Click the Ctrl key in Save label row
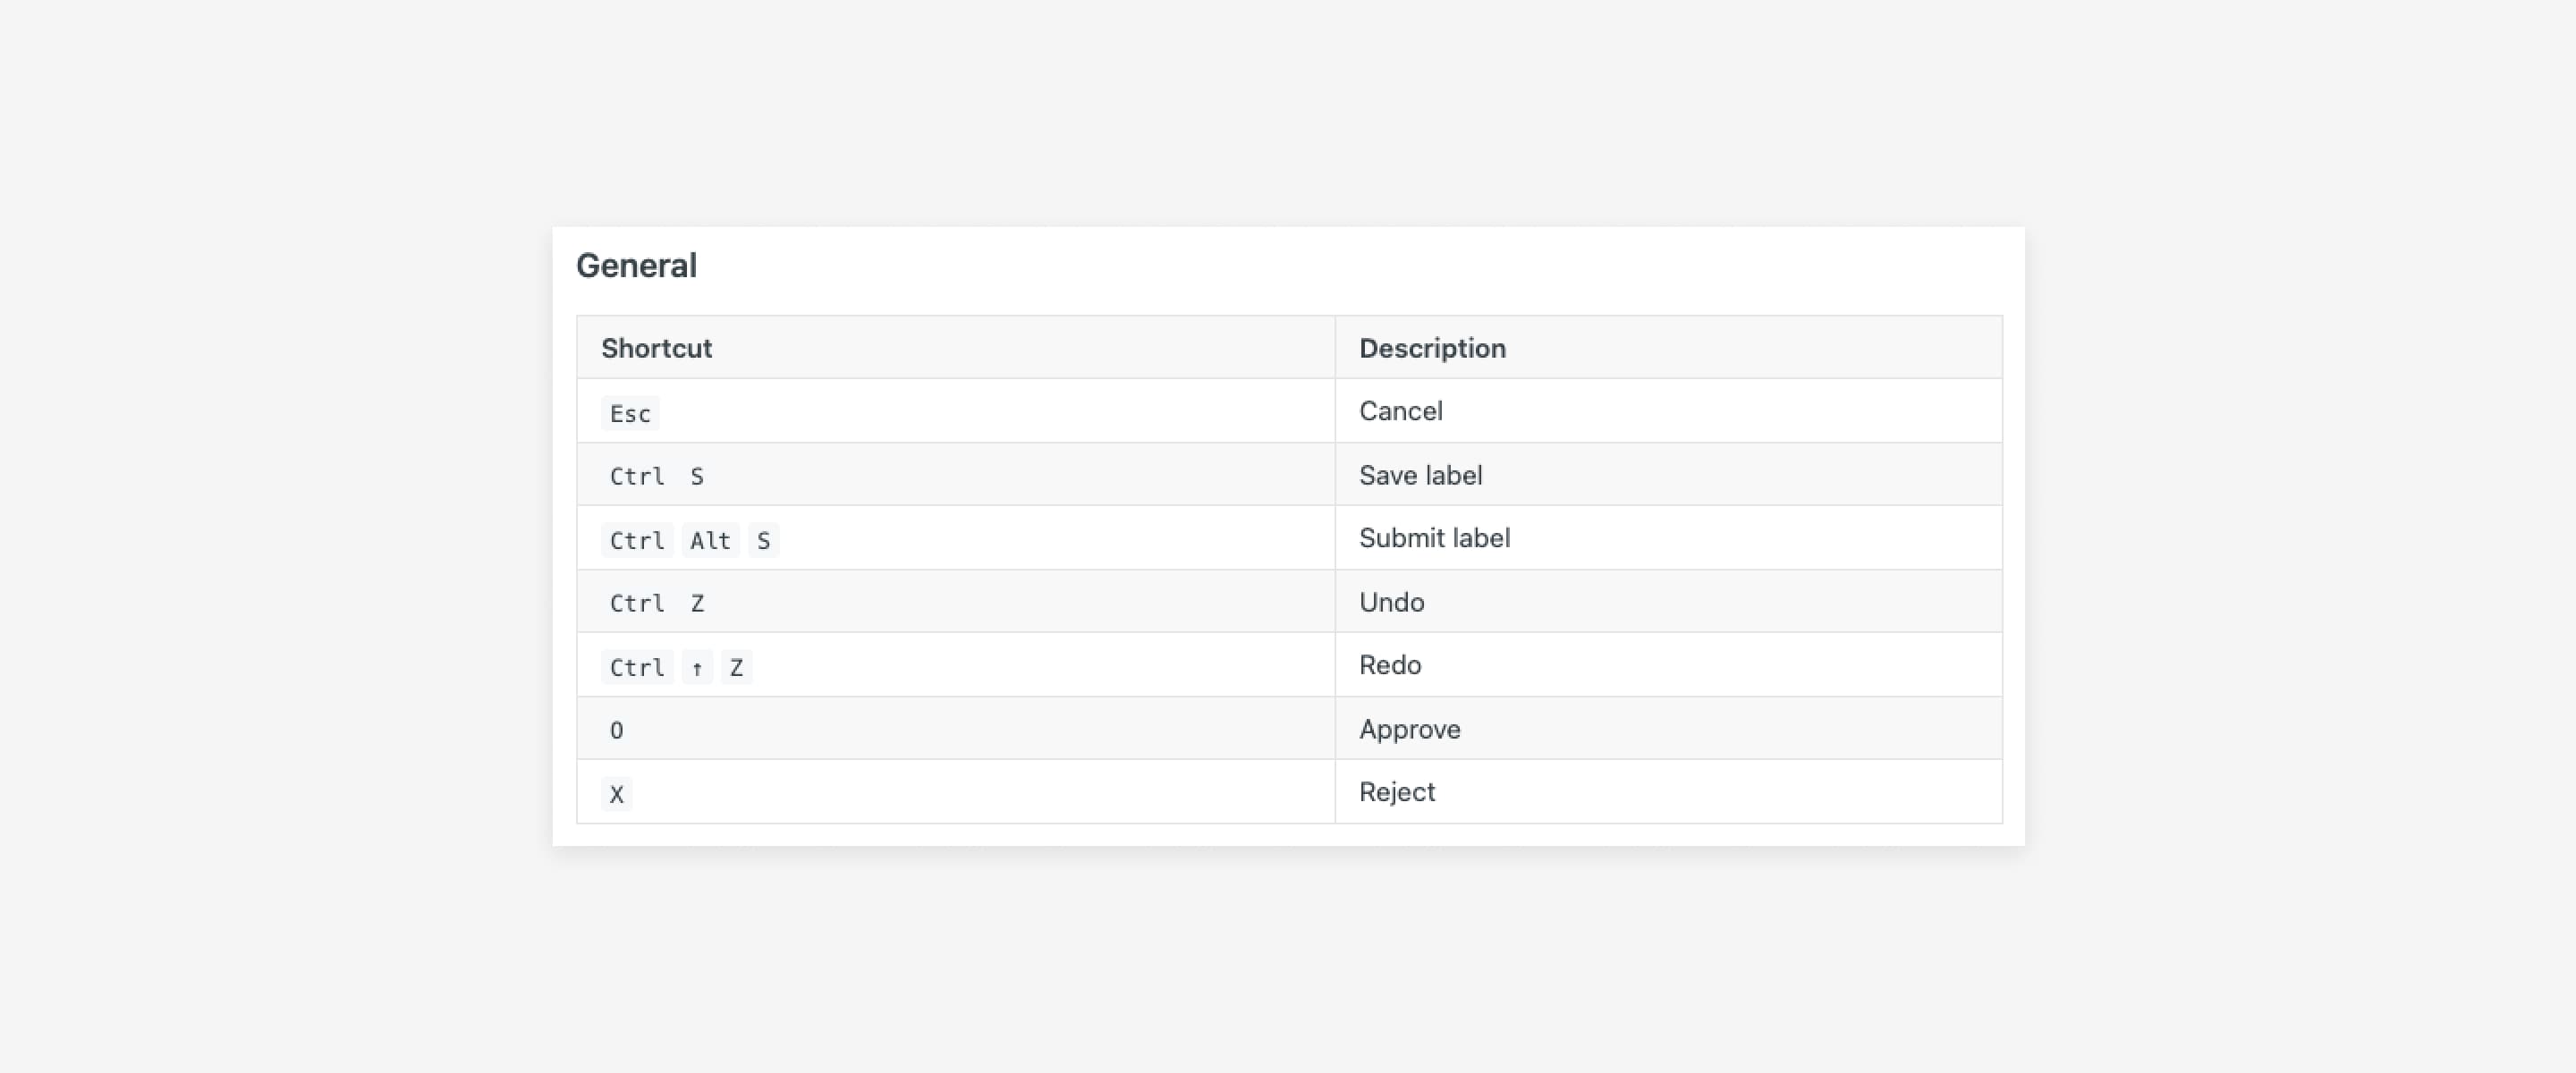This screenshot has width=2576, height=1073. 637,476
